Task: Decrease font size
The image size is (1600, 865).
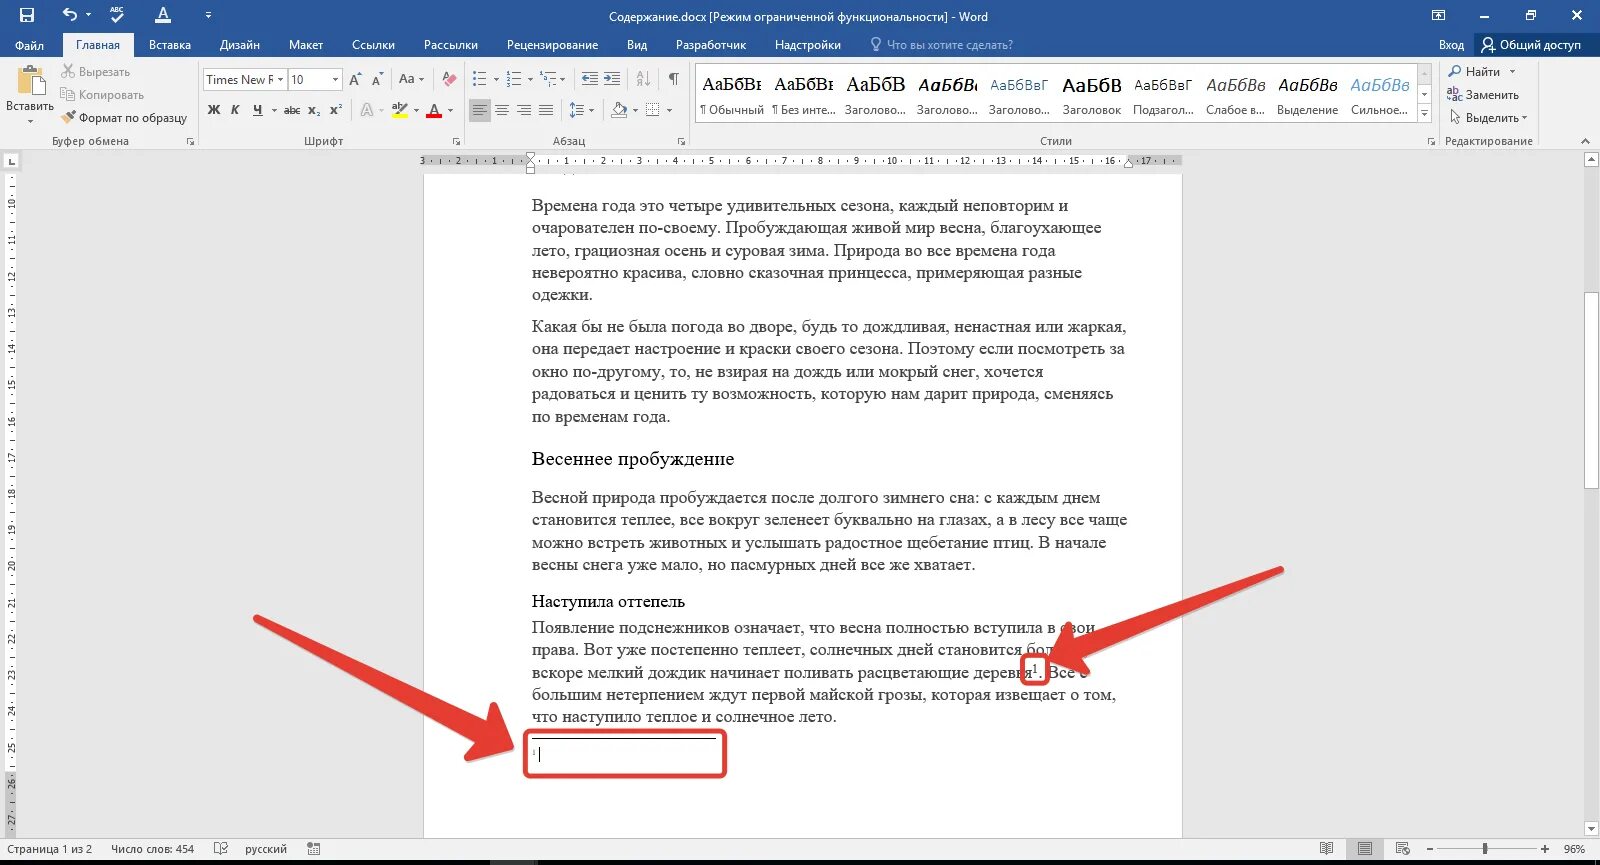Action: (377, 79)
